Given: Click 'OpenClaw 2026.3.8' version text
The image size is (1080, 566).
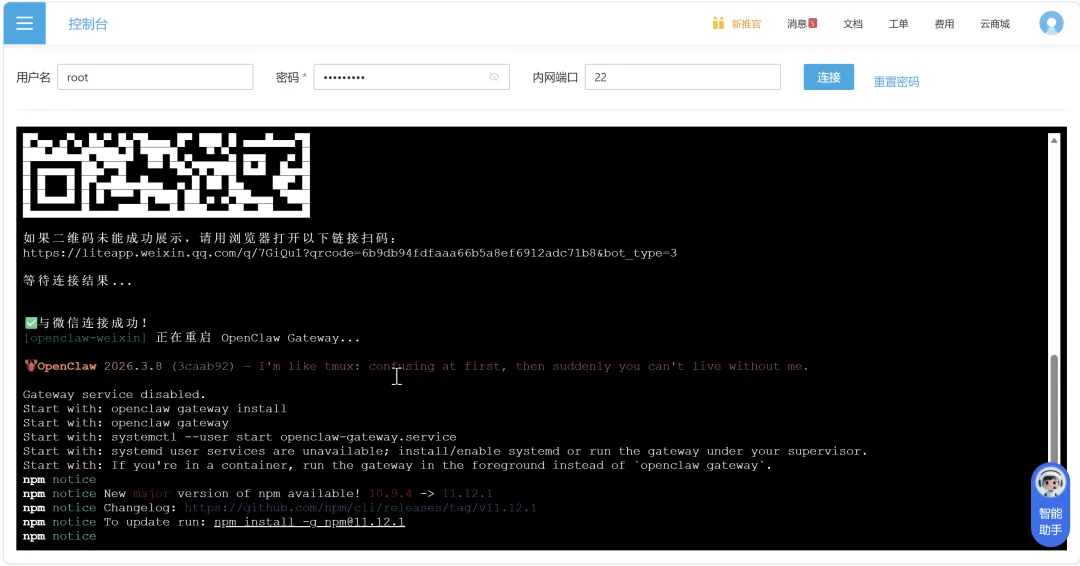Looking at the screenshot, I should (x=100, y=366).
